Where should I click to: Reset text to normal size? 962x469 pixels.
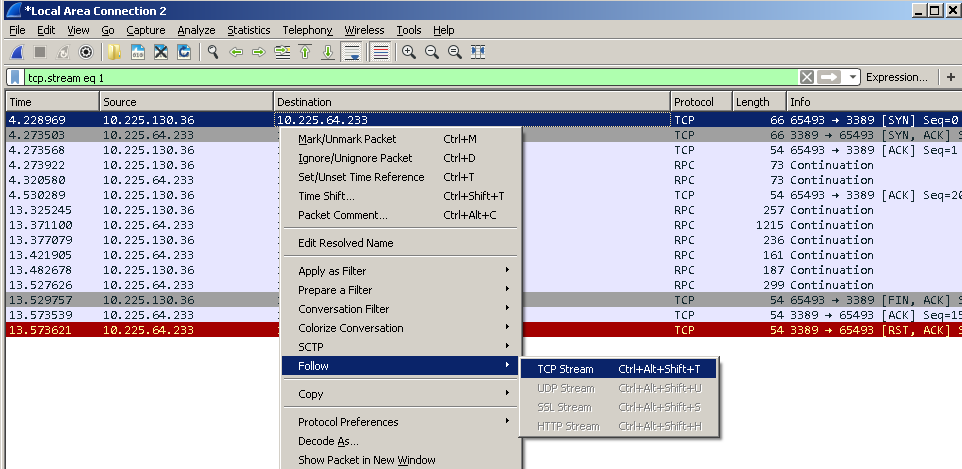point(455,52)
